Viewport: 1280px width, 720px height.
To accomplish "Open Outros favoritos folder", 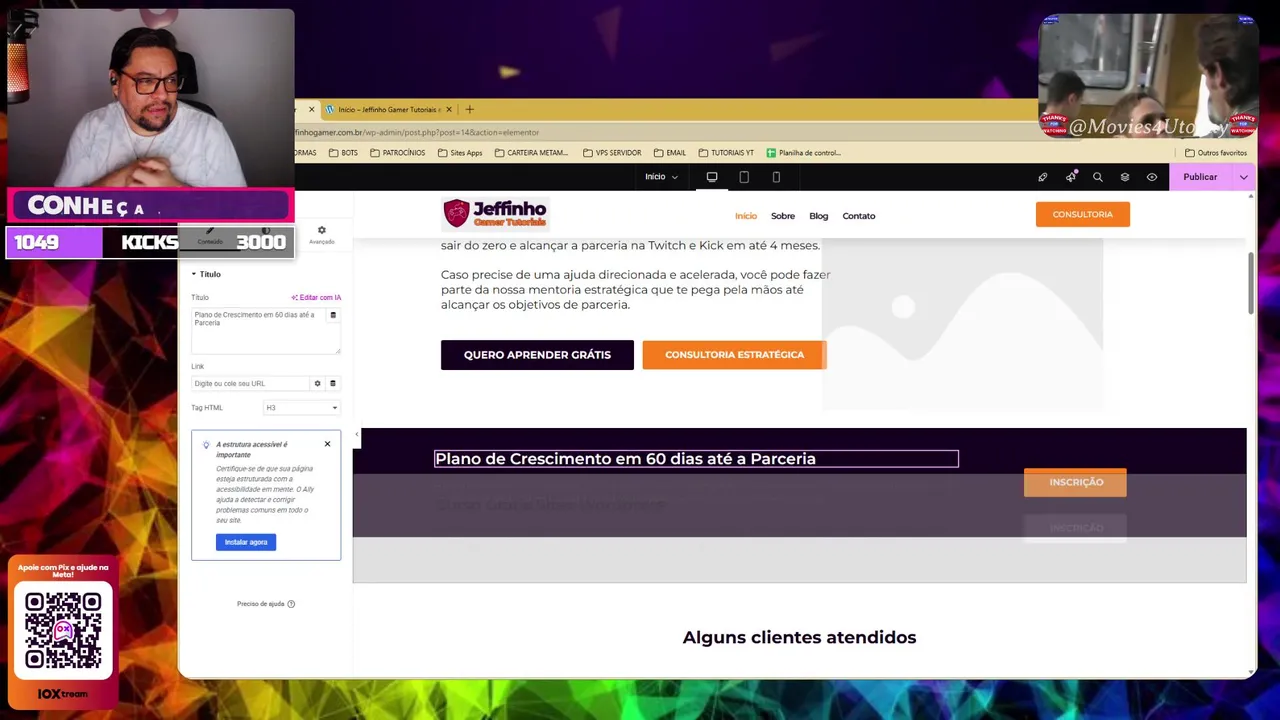I will [x=1215, y=153].
